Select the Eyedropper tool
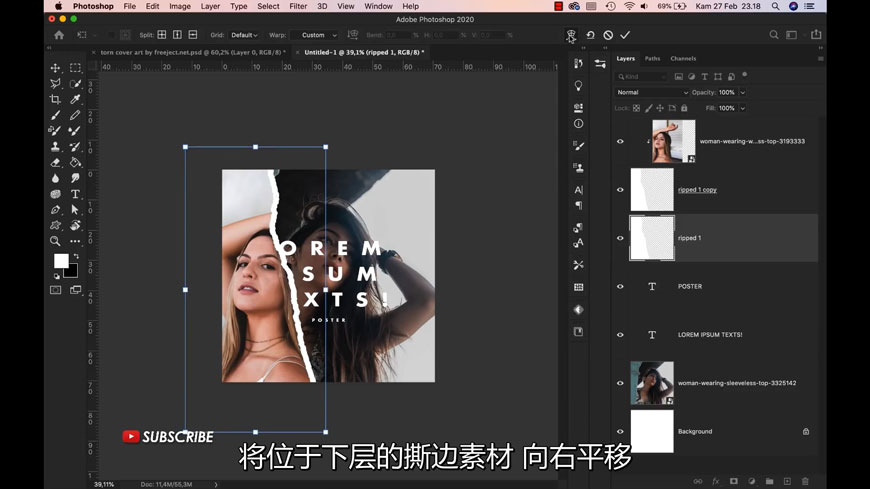 pyautogui.click(x=75, y=99)
